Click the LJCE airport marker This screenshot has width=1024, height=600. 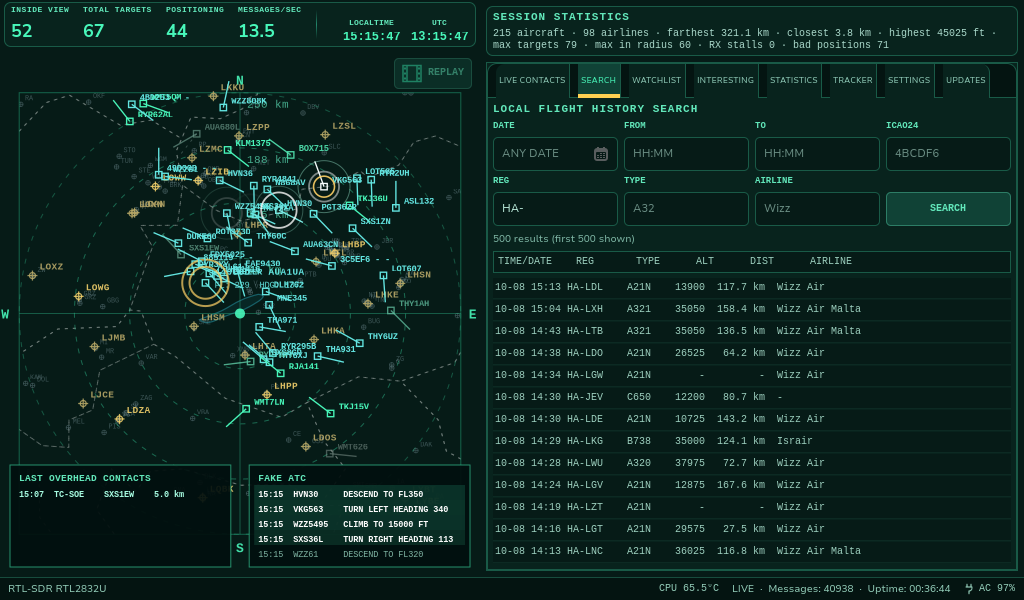(83, 403)
